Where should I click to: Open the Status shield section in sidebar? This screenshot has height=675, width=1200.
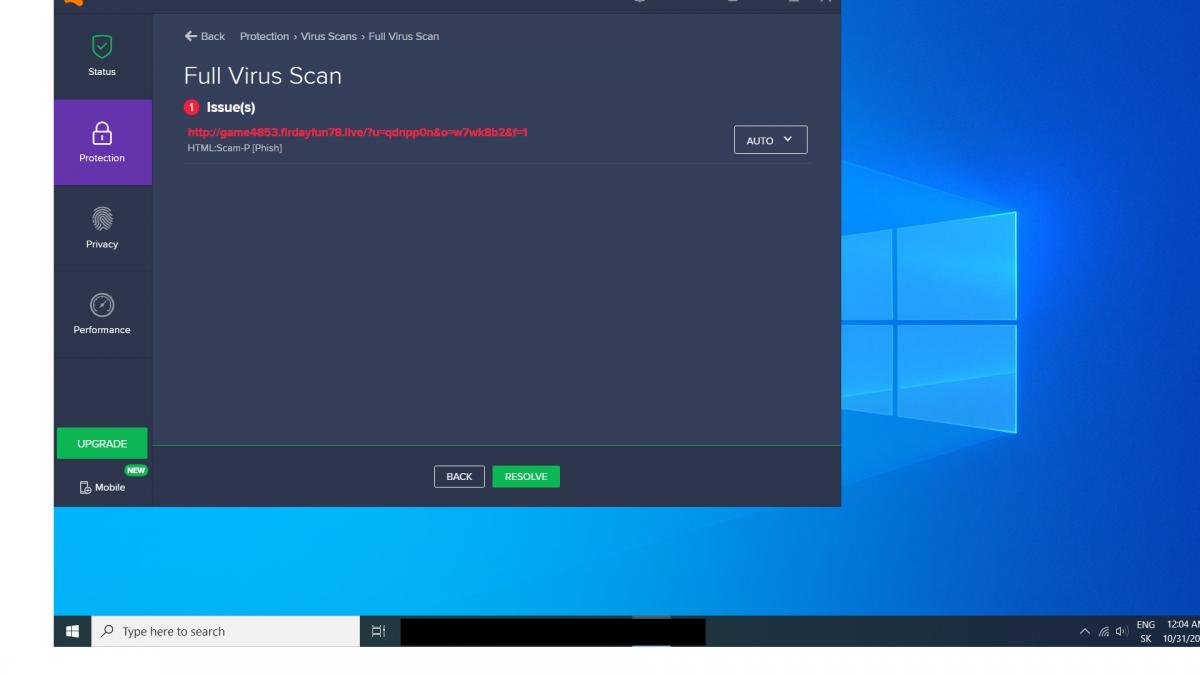102,56
